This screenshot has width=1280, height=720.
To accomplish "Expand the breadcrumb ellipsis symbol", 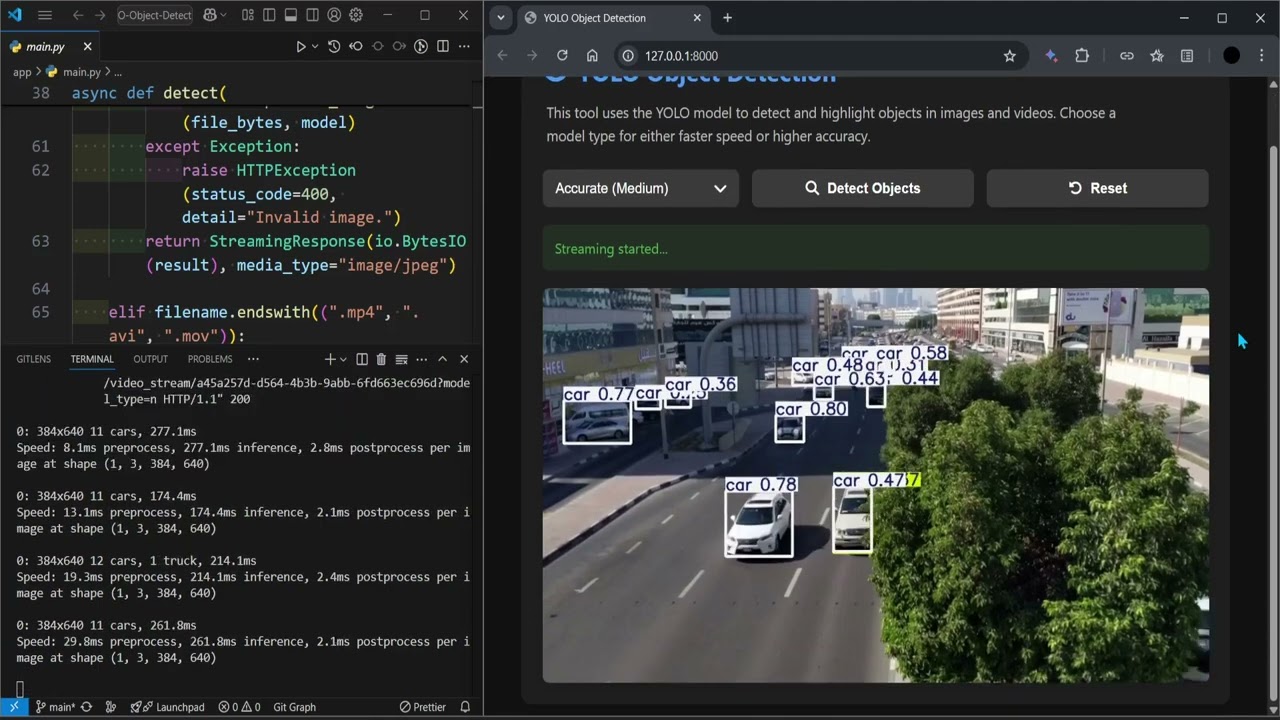I will pos(117,72).
